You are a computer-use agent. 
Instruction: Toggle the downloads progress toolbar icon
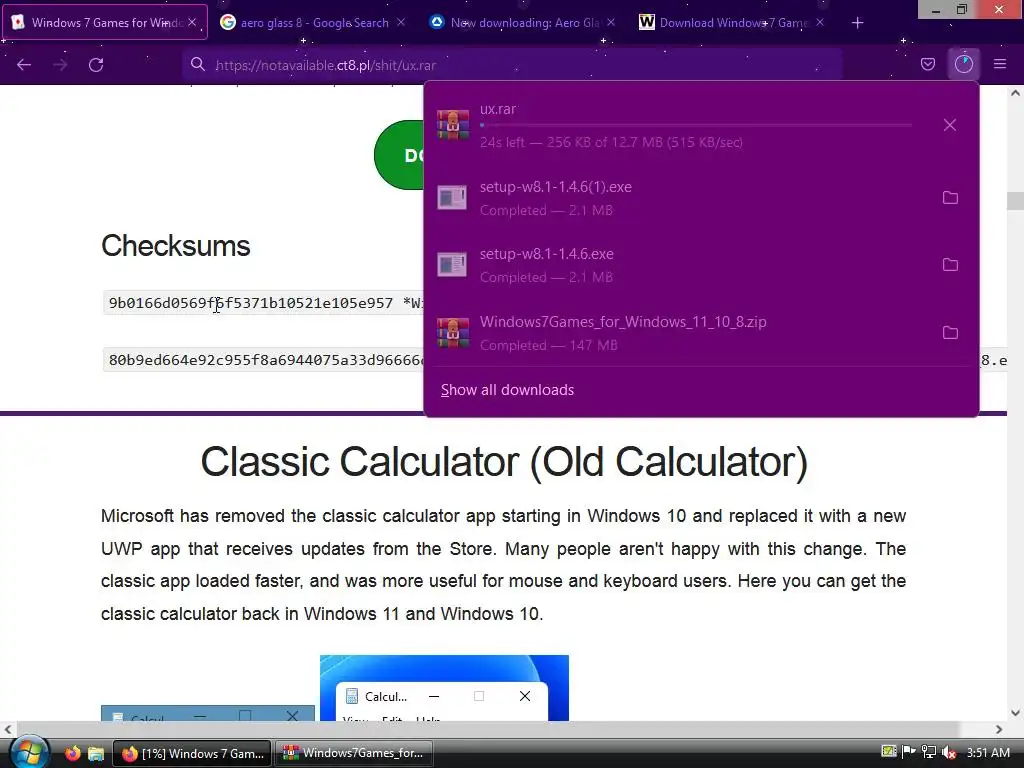pyautogui.click(x=964, y=64)
